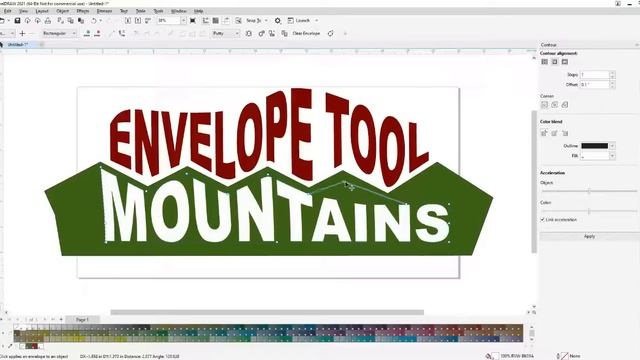This screenshot has height=360, width=640.
Task: Adjust the Object acceleration slider
Action: coord(589,191)
